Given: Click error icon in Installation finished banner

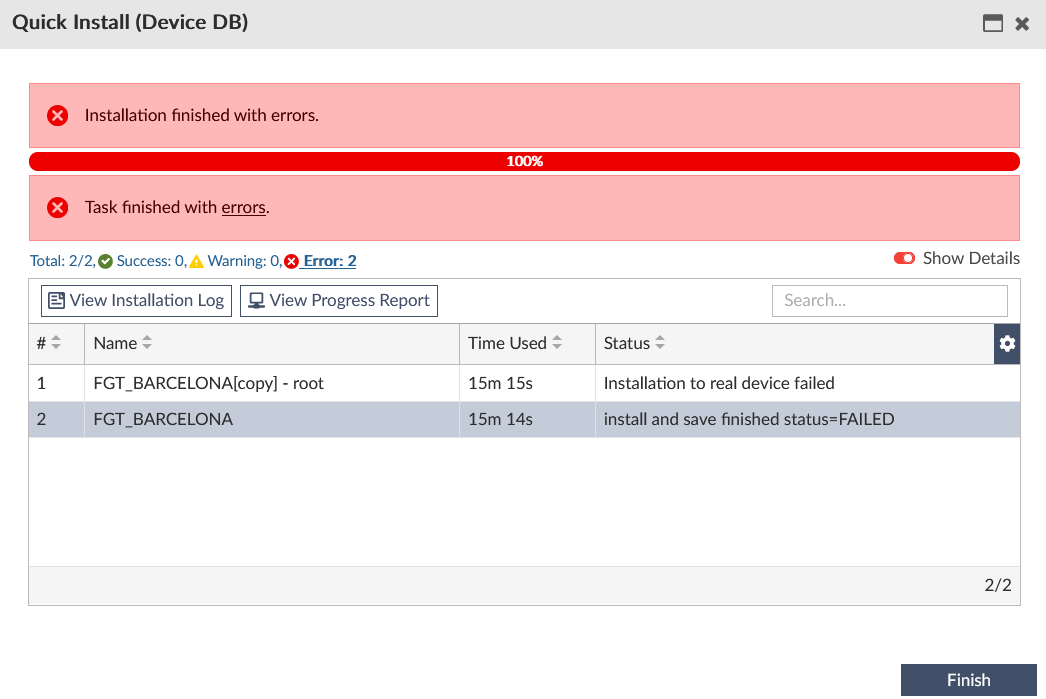Looking at the screenshot, I should point(58,116).
